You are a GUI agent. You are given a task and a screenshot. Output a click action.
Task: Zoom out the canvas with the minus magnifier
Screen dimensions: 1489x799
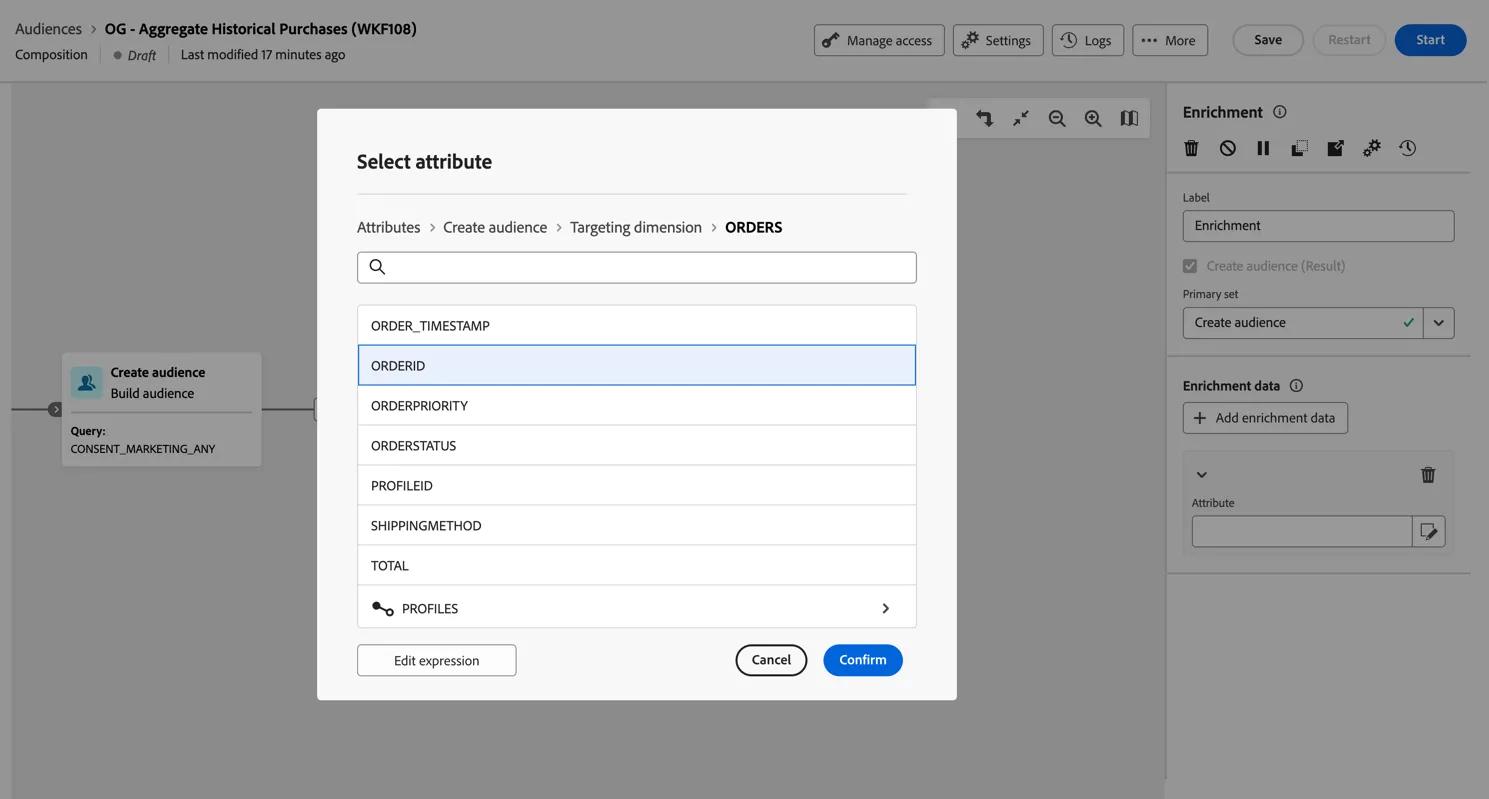click(1057, 118)
